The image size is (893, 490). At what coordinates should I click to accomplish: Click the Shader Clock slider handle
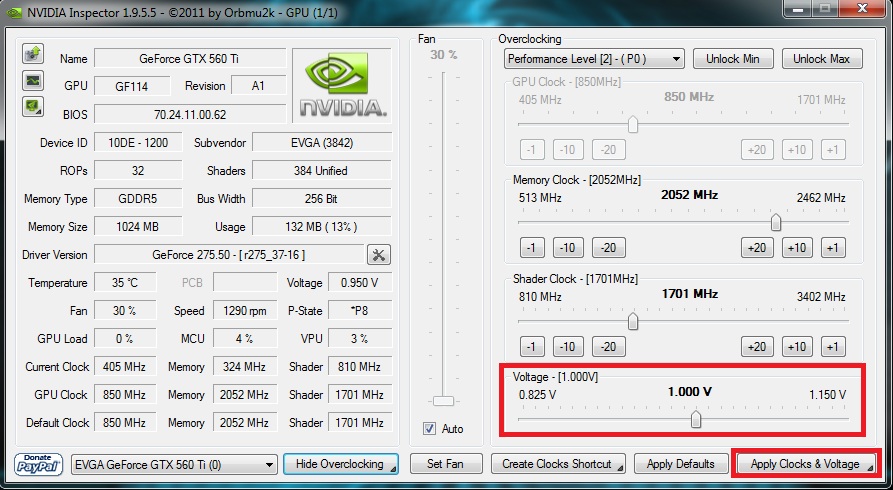633,321
